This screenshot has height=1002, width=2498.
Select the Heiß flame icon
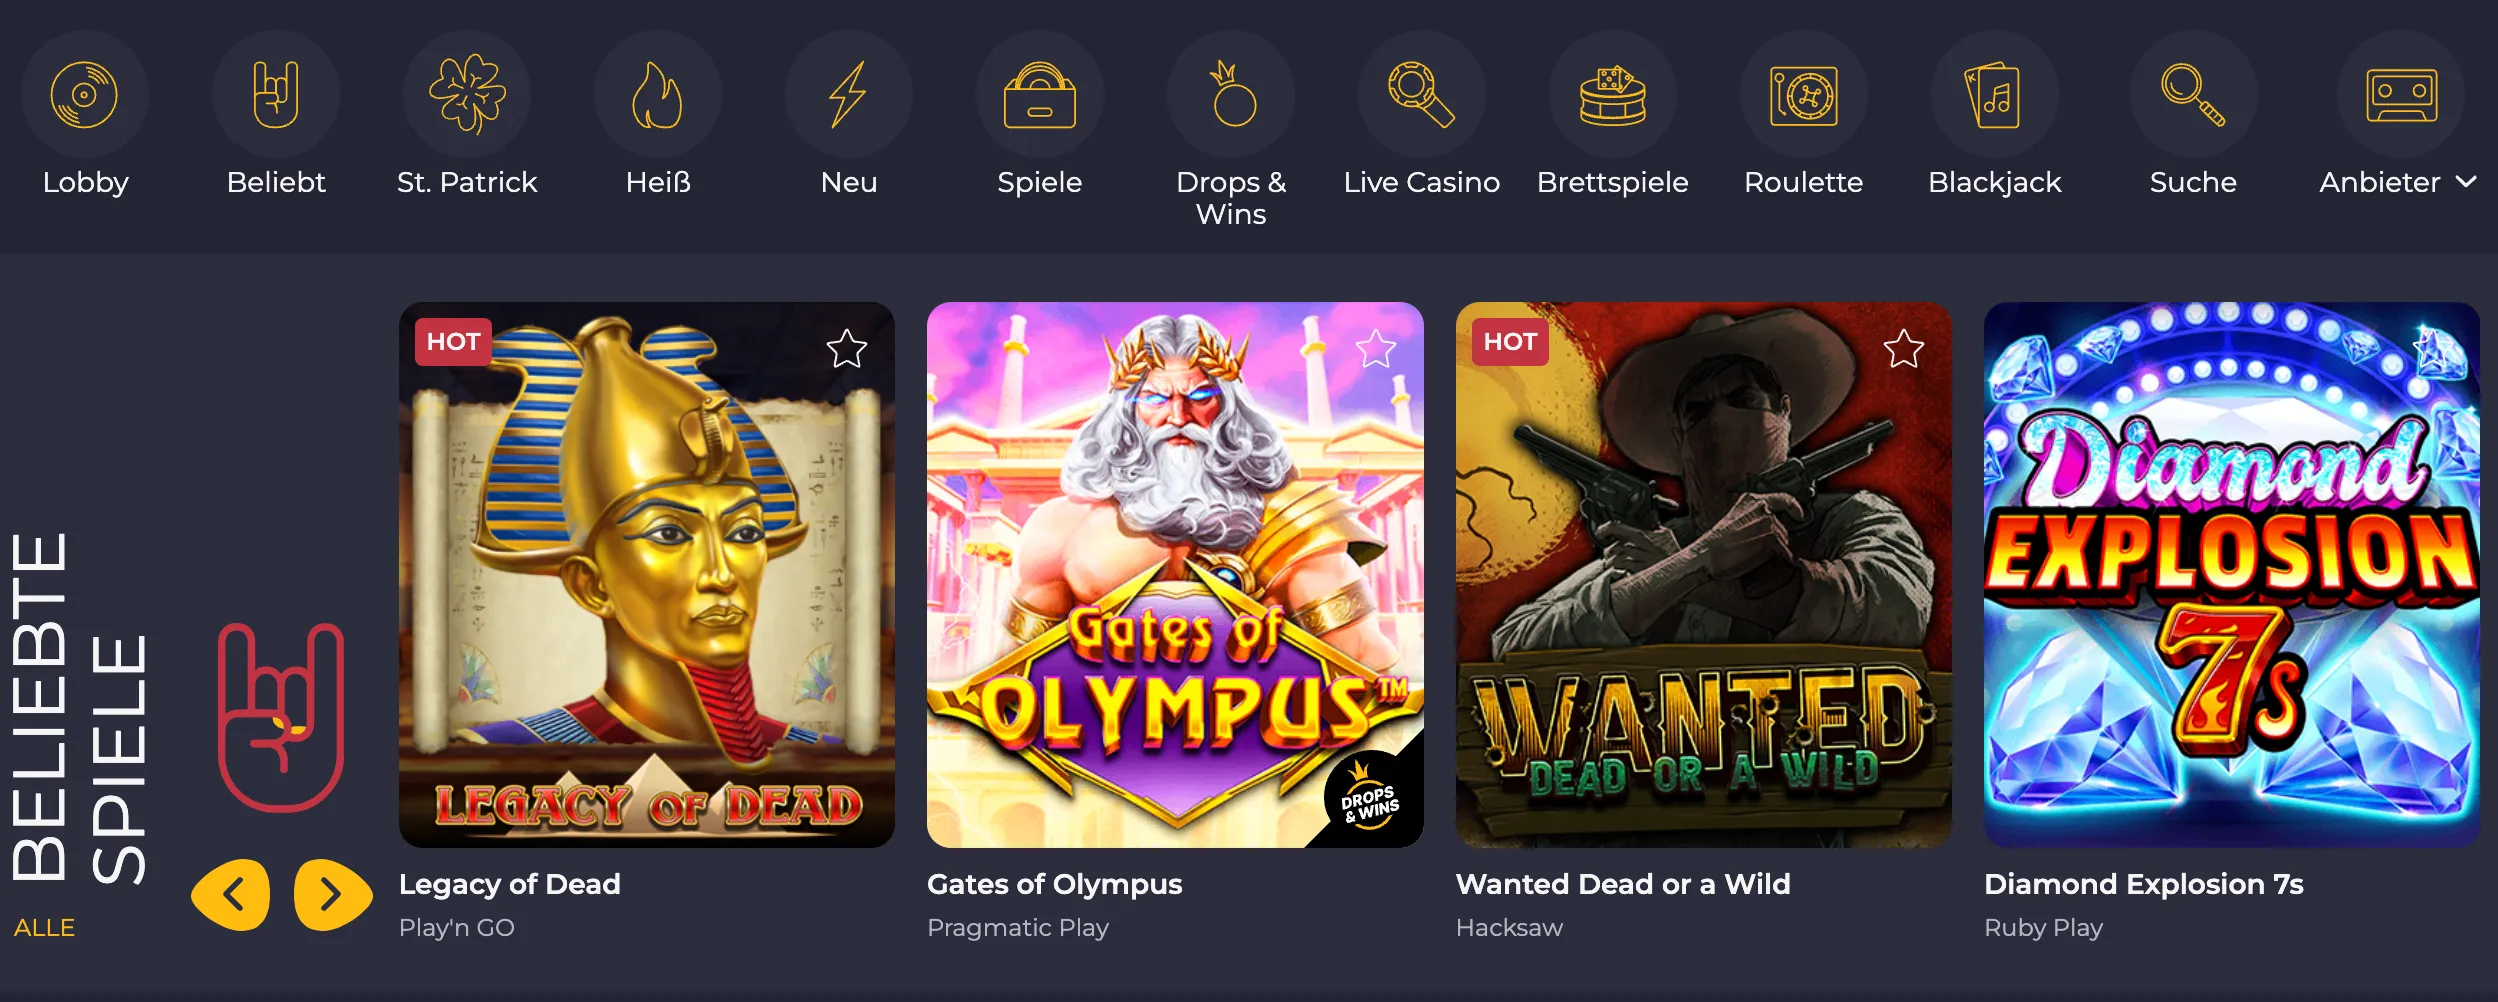click(658, 95)
